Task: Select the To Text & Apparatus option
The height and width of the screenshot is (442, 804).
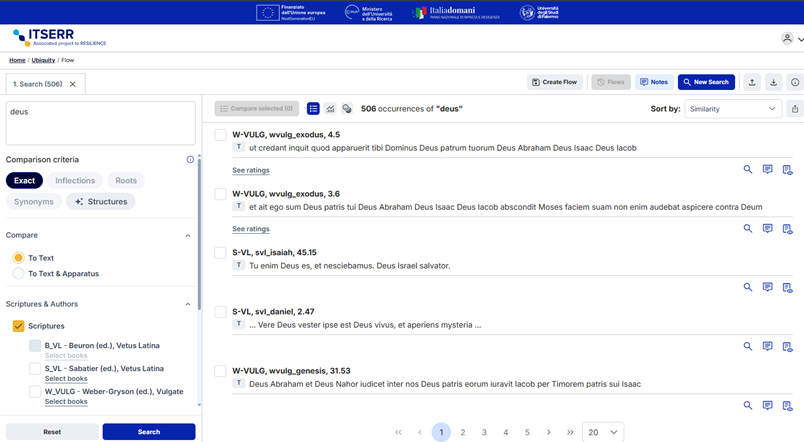Action: pyautogui.click(x=18, y=273)
